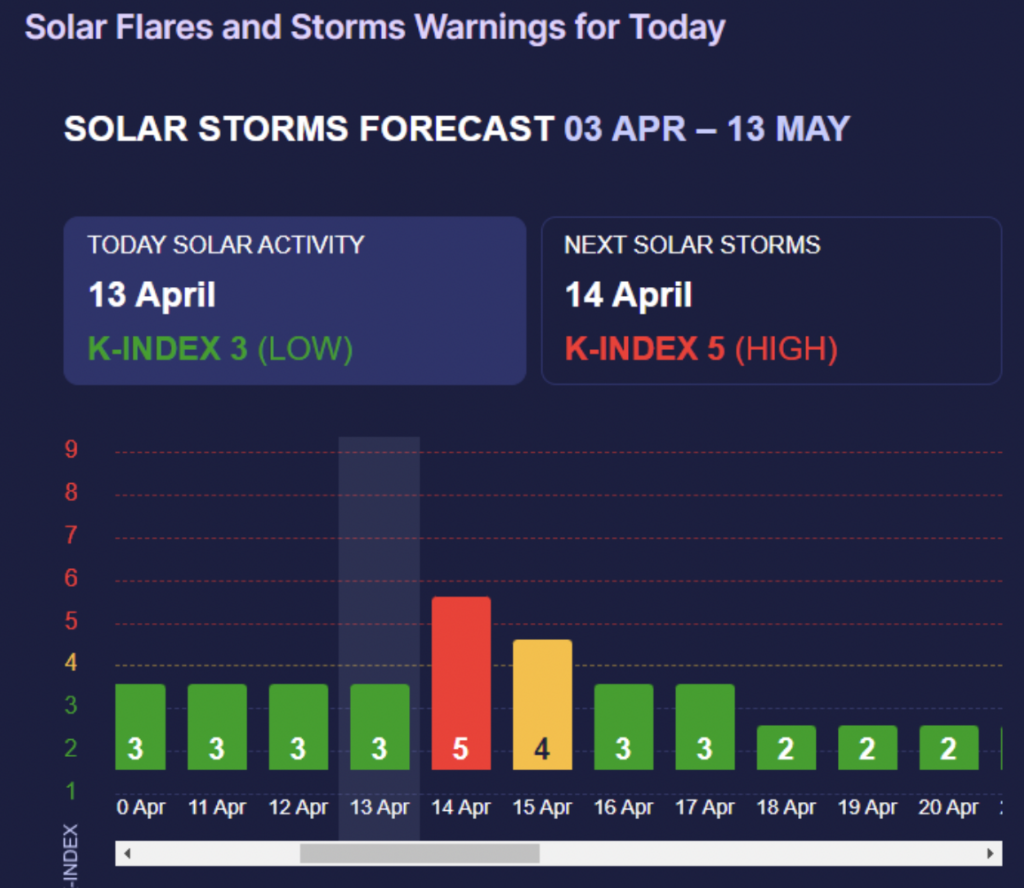Click the 18 Apr bar
1024x888 pixels.
pos(786,748)
